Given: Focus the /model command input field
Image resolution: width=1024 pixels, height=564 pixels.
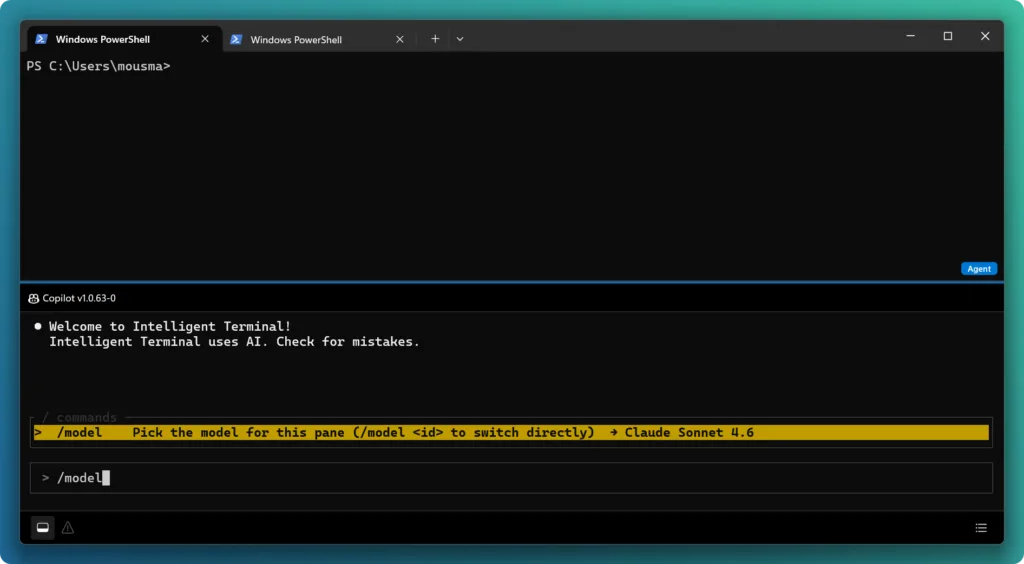Looking at the screenshot, I should pyautogui.click(x=511, y=478).
